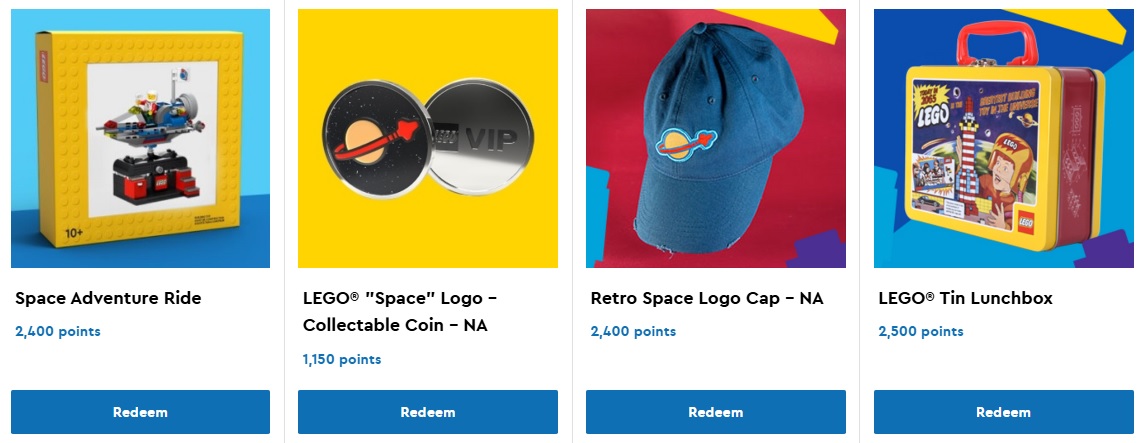Open the tin lunchbox product image
Screen dimensions: 1147x443
click(1004, 138)
